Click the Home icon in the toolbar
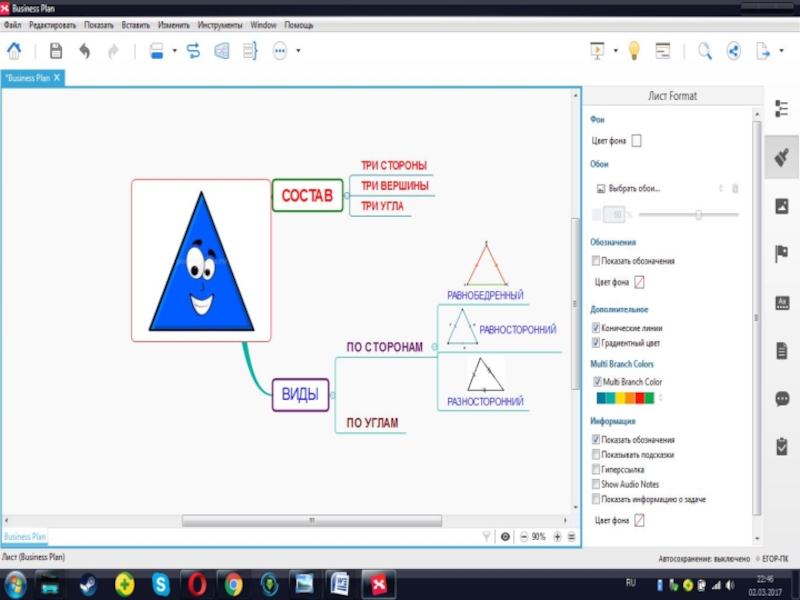800x600 pixels. pos(15,51)
